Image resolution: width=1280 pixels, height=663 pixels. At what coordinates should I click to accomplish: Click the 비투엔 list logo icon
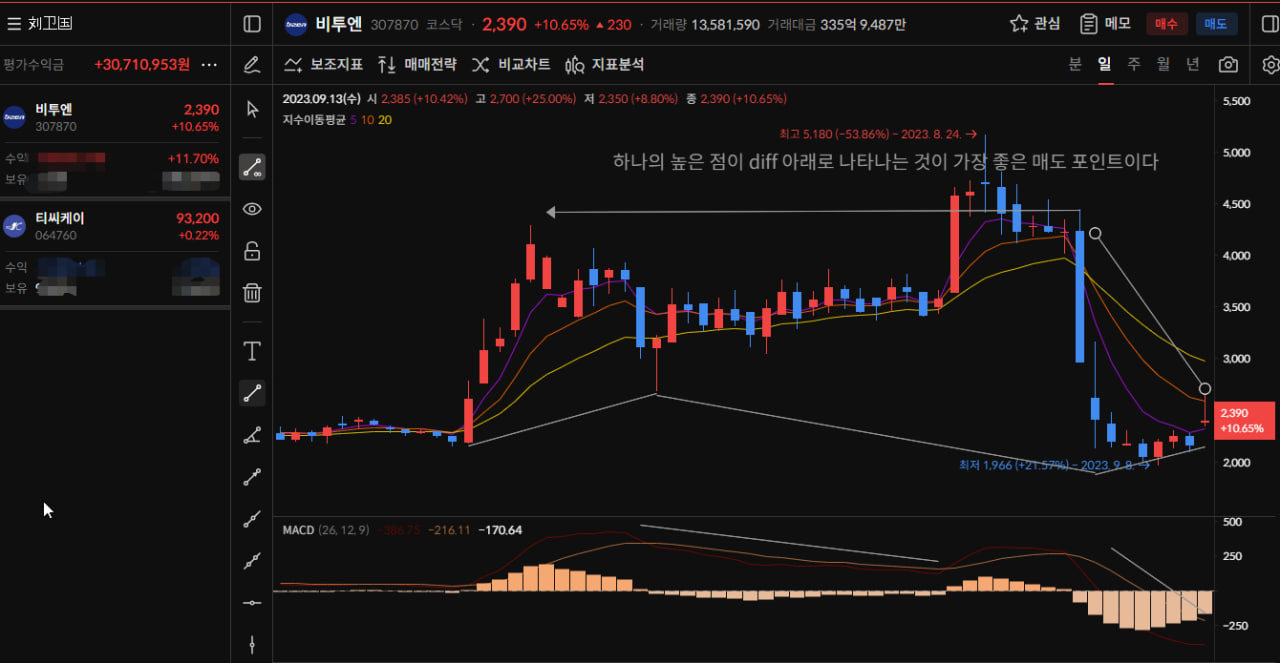click(14, 117)
